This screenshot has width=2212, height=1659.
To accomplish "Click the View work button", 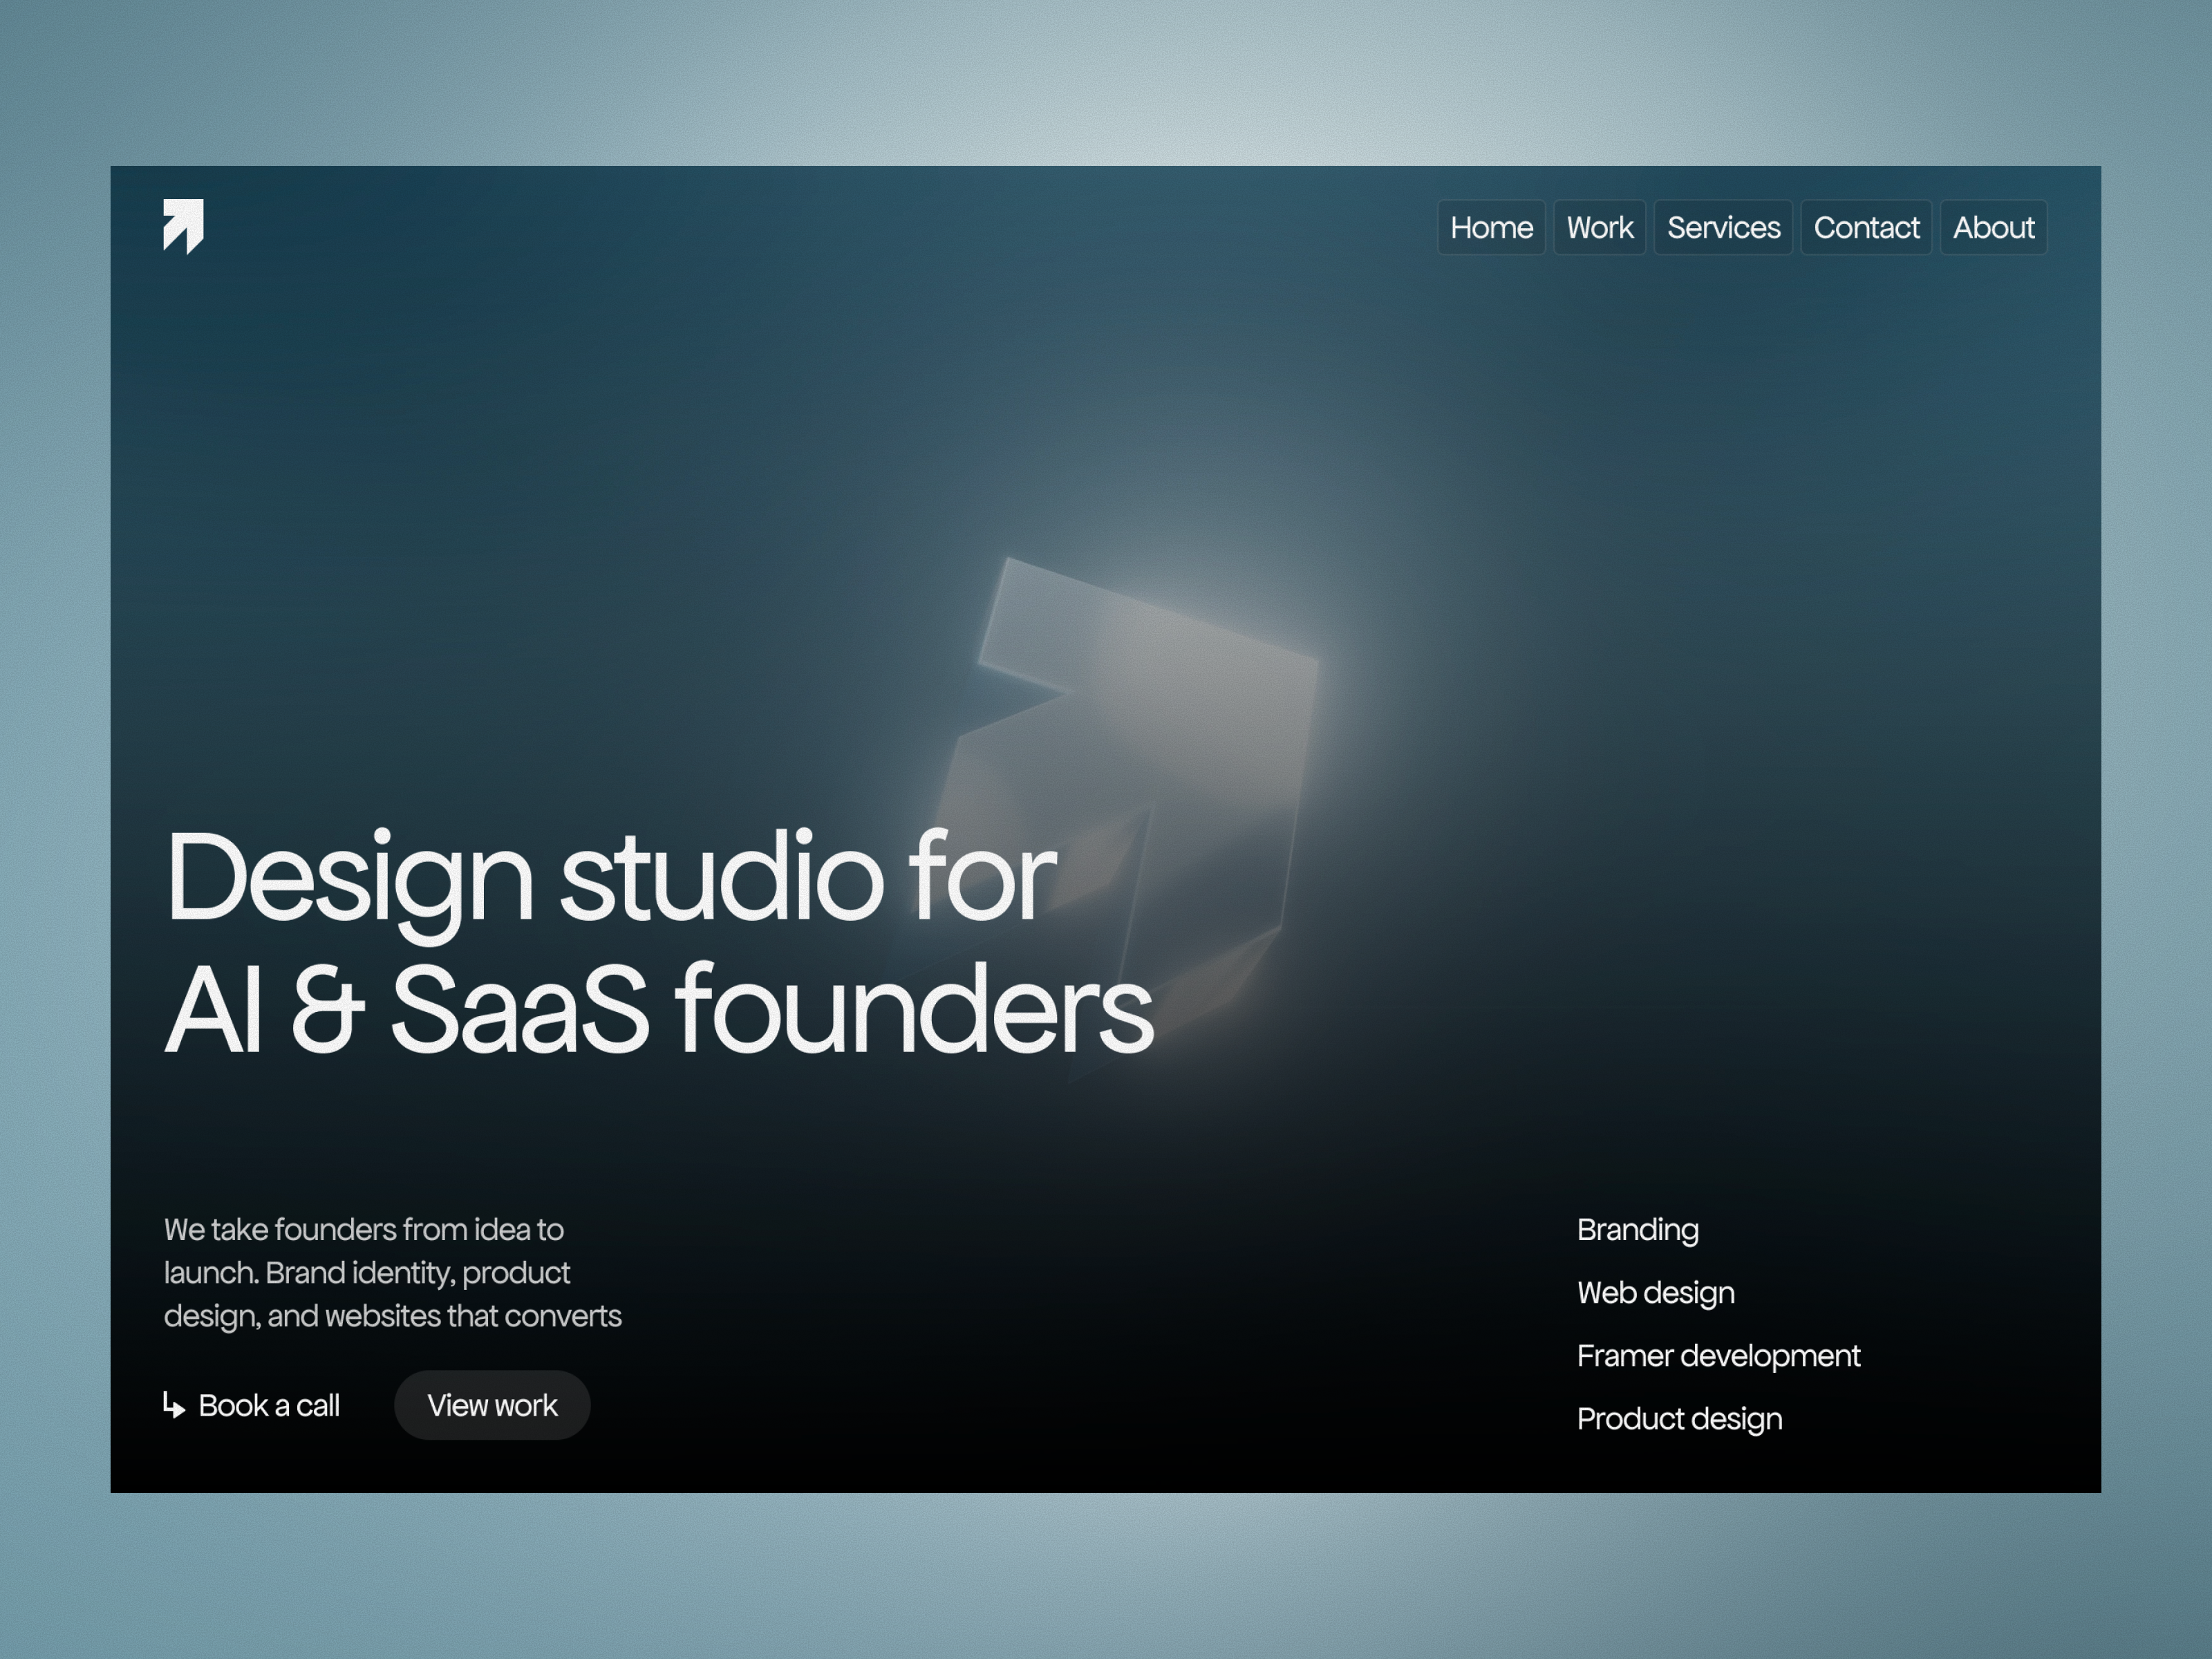I will [492, 1405].
